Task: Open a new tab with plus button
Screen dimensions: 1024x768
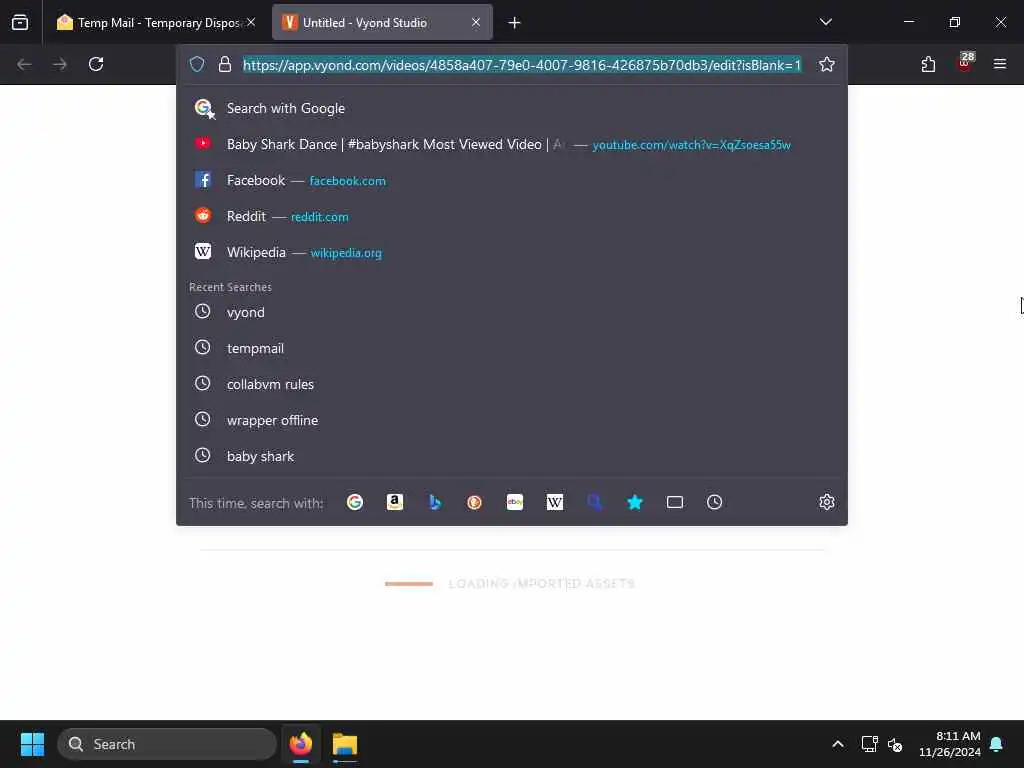Action: [515, 23]
